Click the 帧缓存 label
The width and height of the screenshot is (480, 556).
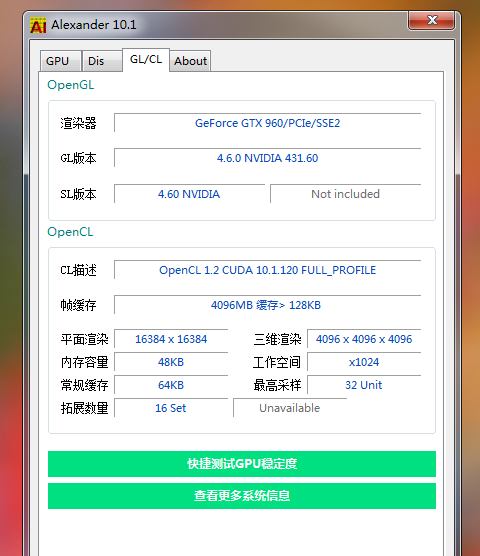coord(78,305)
